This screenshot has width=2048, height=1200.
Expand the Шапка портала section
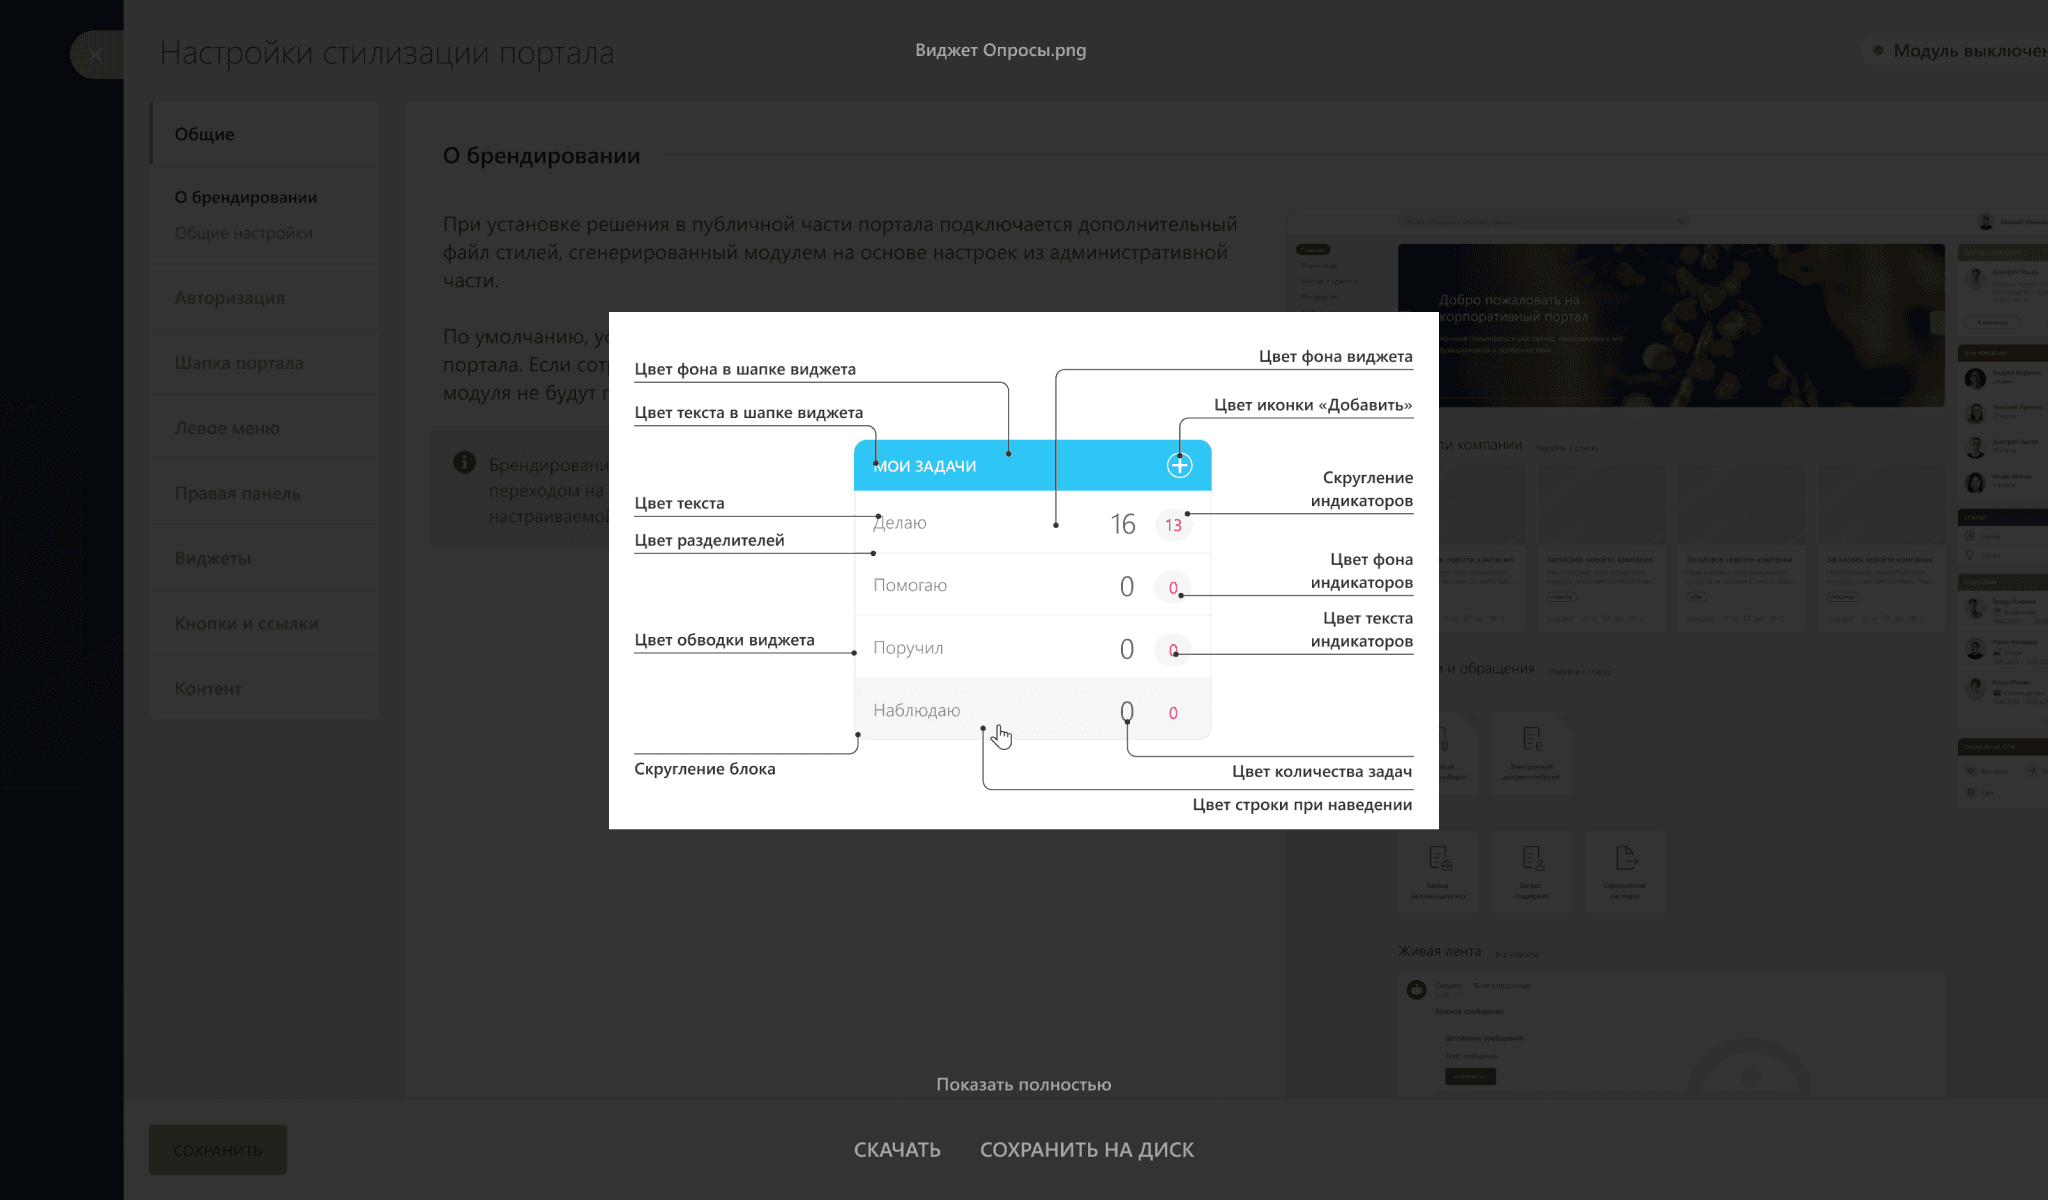239,363
